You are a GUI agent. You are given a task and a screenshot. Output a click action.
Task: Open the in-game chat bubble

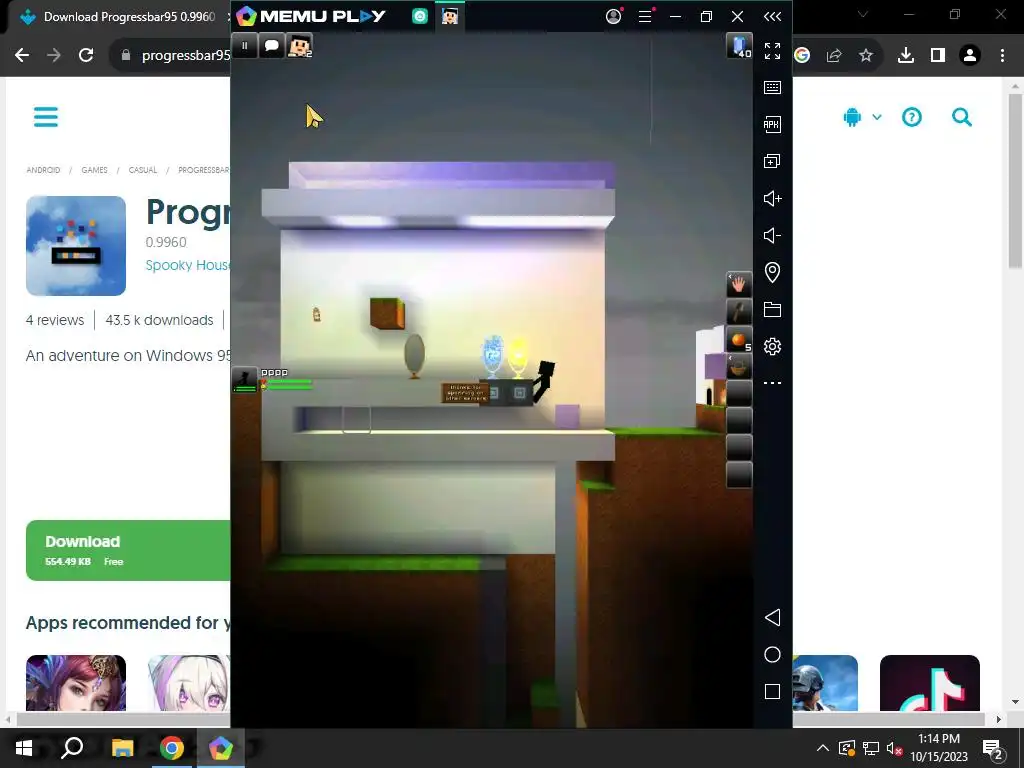click(272, 46)
